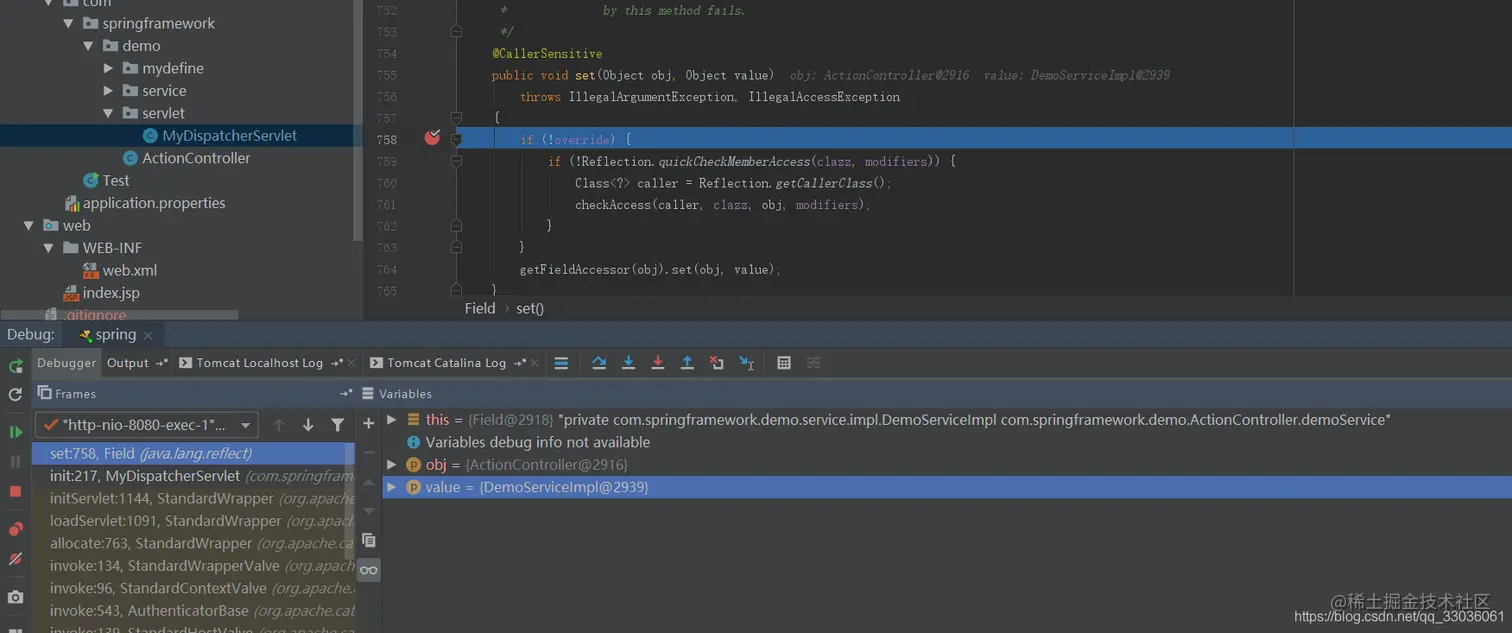Expand the 'value' variable node
Viewport: 1512px width, 633px height.
[391, 487]
